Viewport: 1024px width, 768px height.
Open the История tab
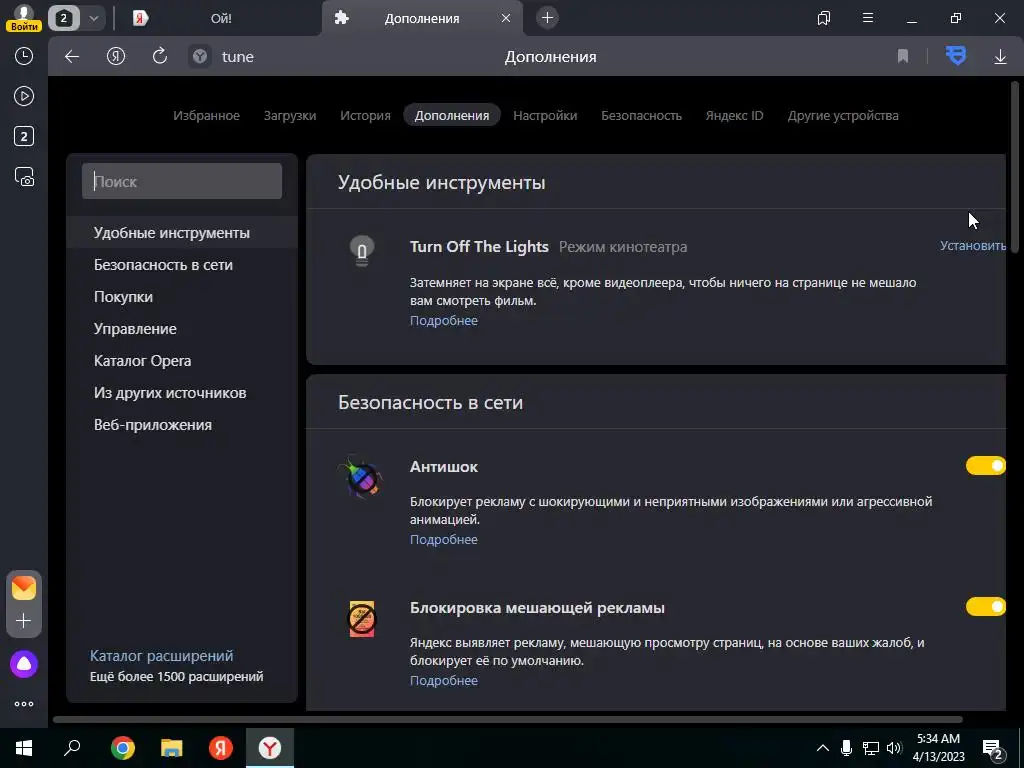click(365, 116)
